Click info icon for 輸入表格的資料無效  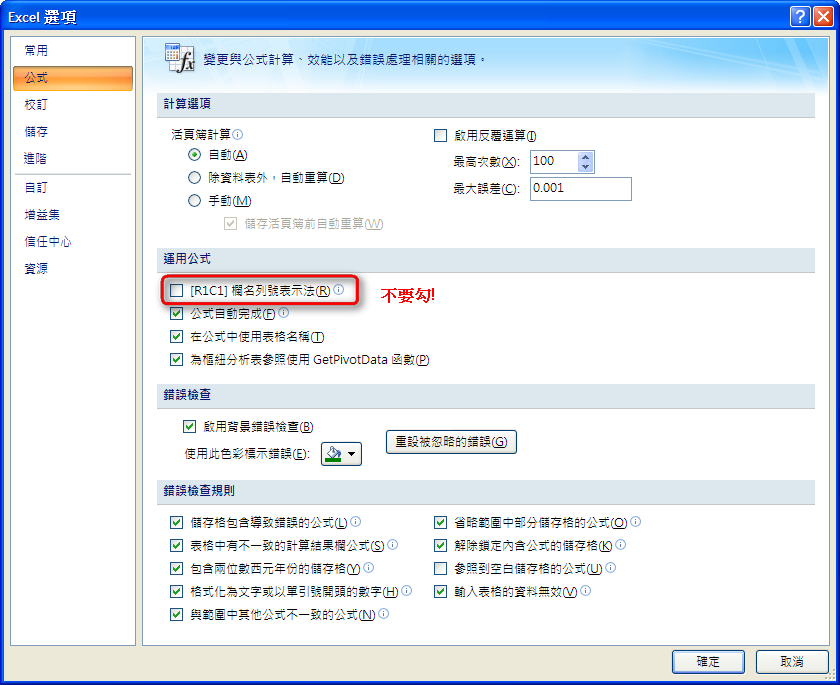[x=586, y=590]
